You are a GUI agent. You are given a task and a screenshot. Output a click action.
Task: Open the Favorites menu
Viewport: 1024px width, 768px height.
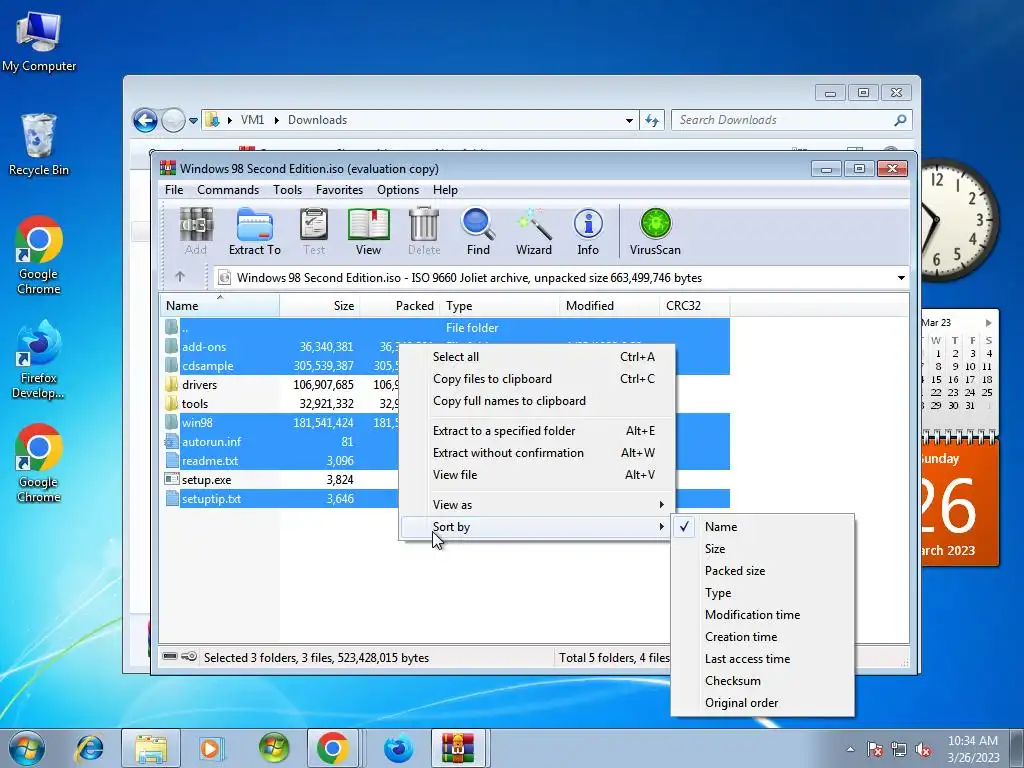coord(339,190)
